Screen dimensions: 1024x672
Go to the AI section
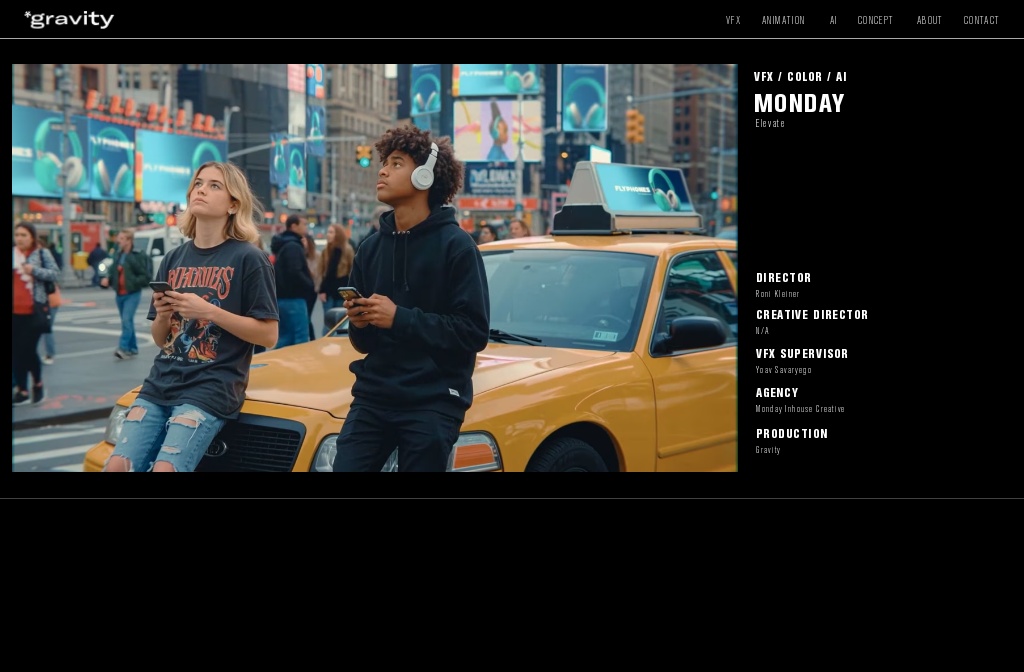click(833, 20)
